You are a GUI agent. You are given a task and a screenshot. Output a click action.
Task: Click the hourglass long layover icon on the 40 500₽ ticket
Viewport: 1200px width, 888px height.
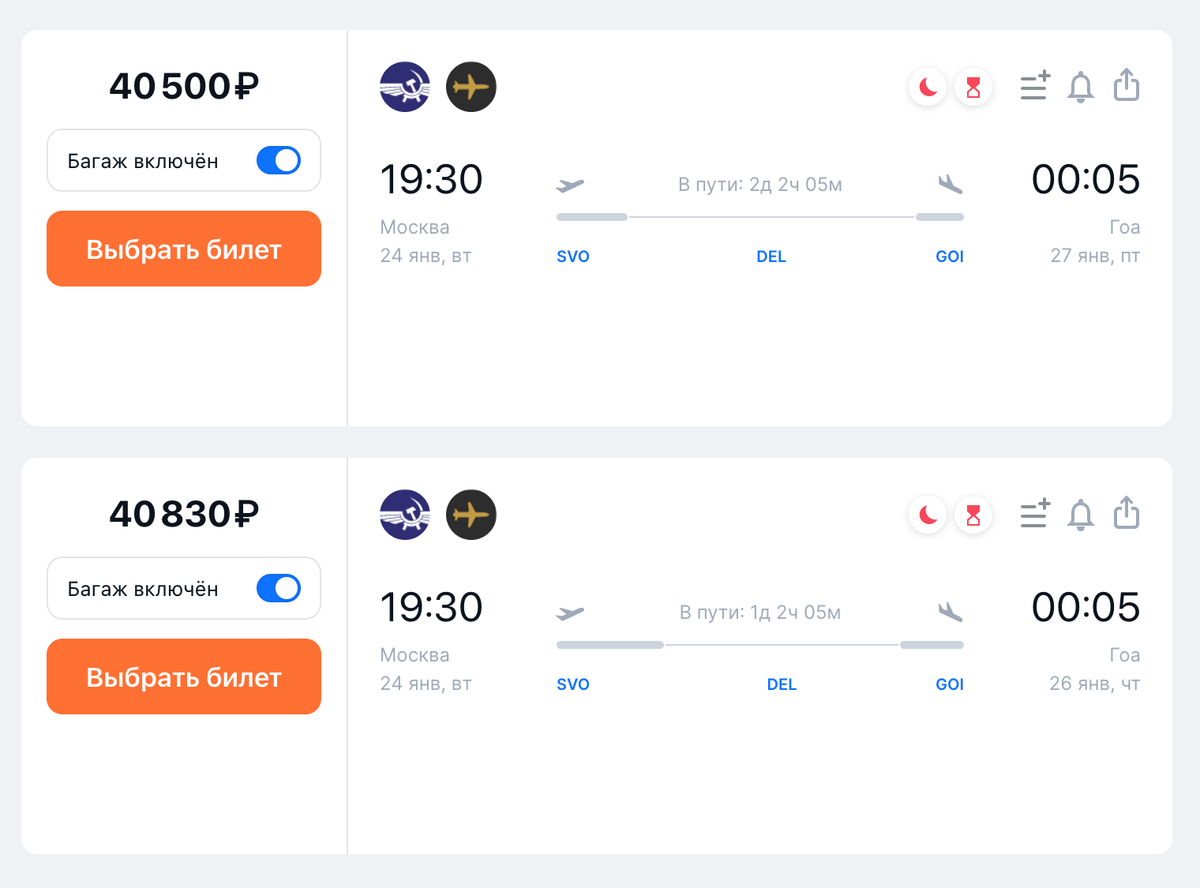coord(974,88)
